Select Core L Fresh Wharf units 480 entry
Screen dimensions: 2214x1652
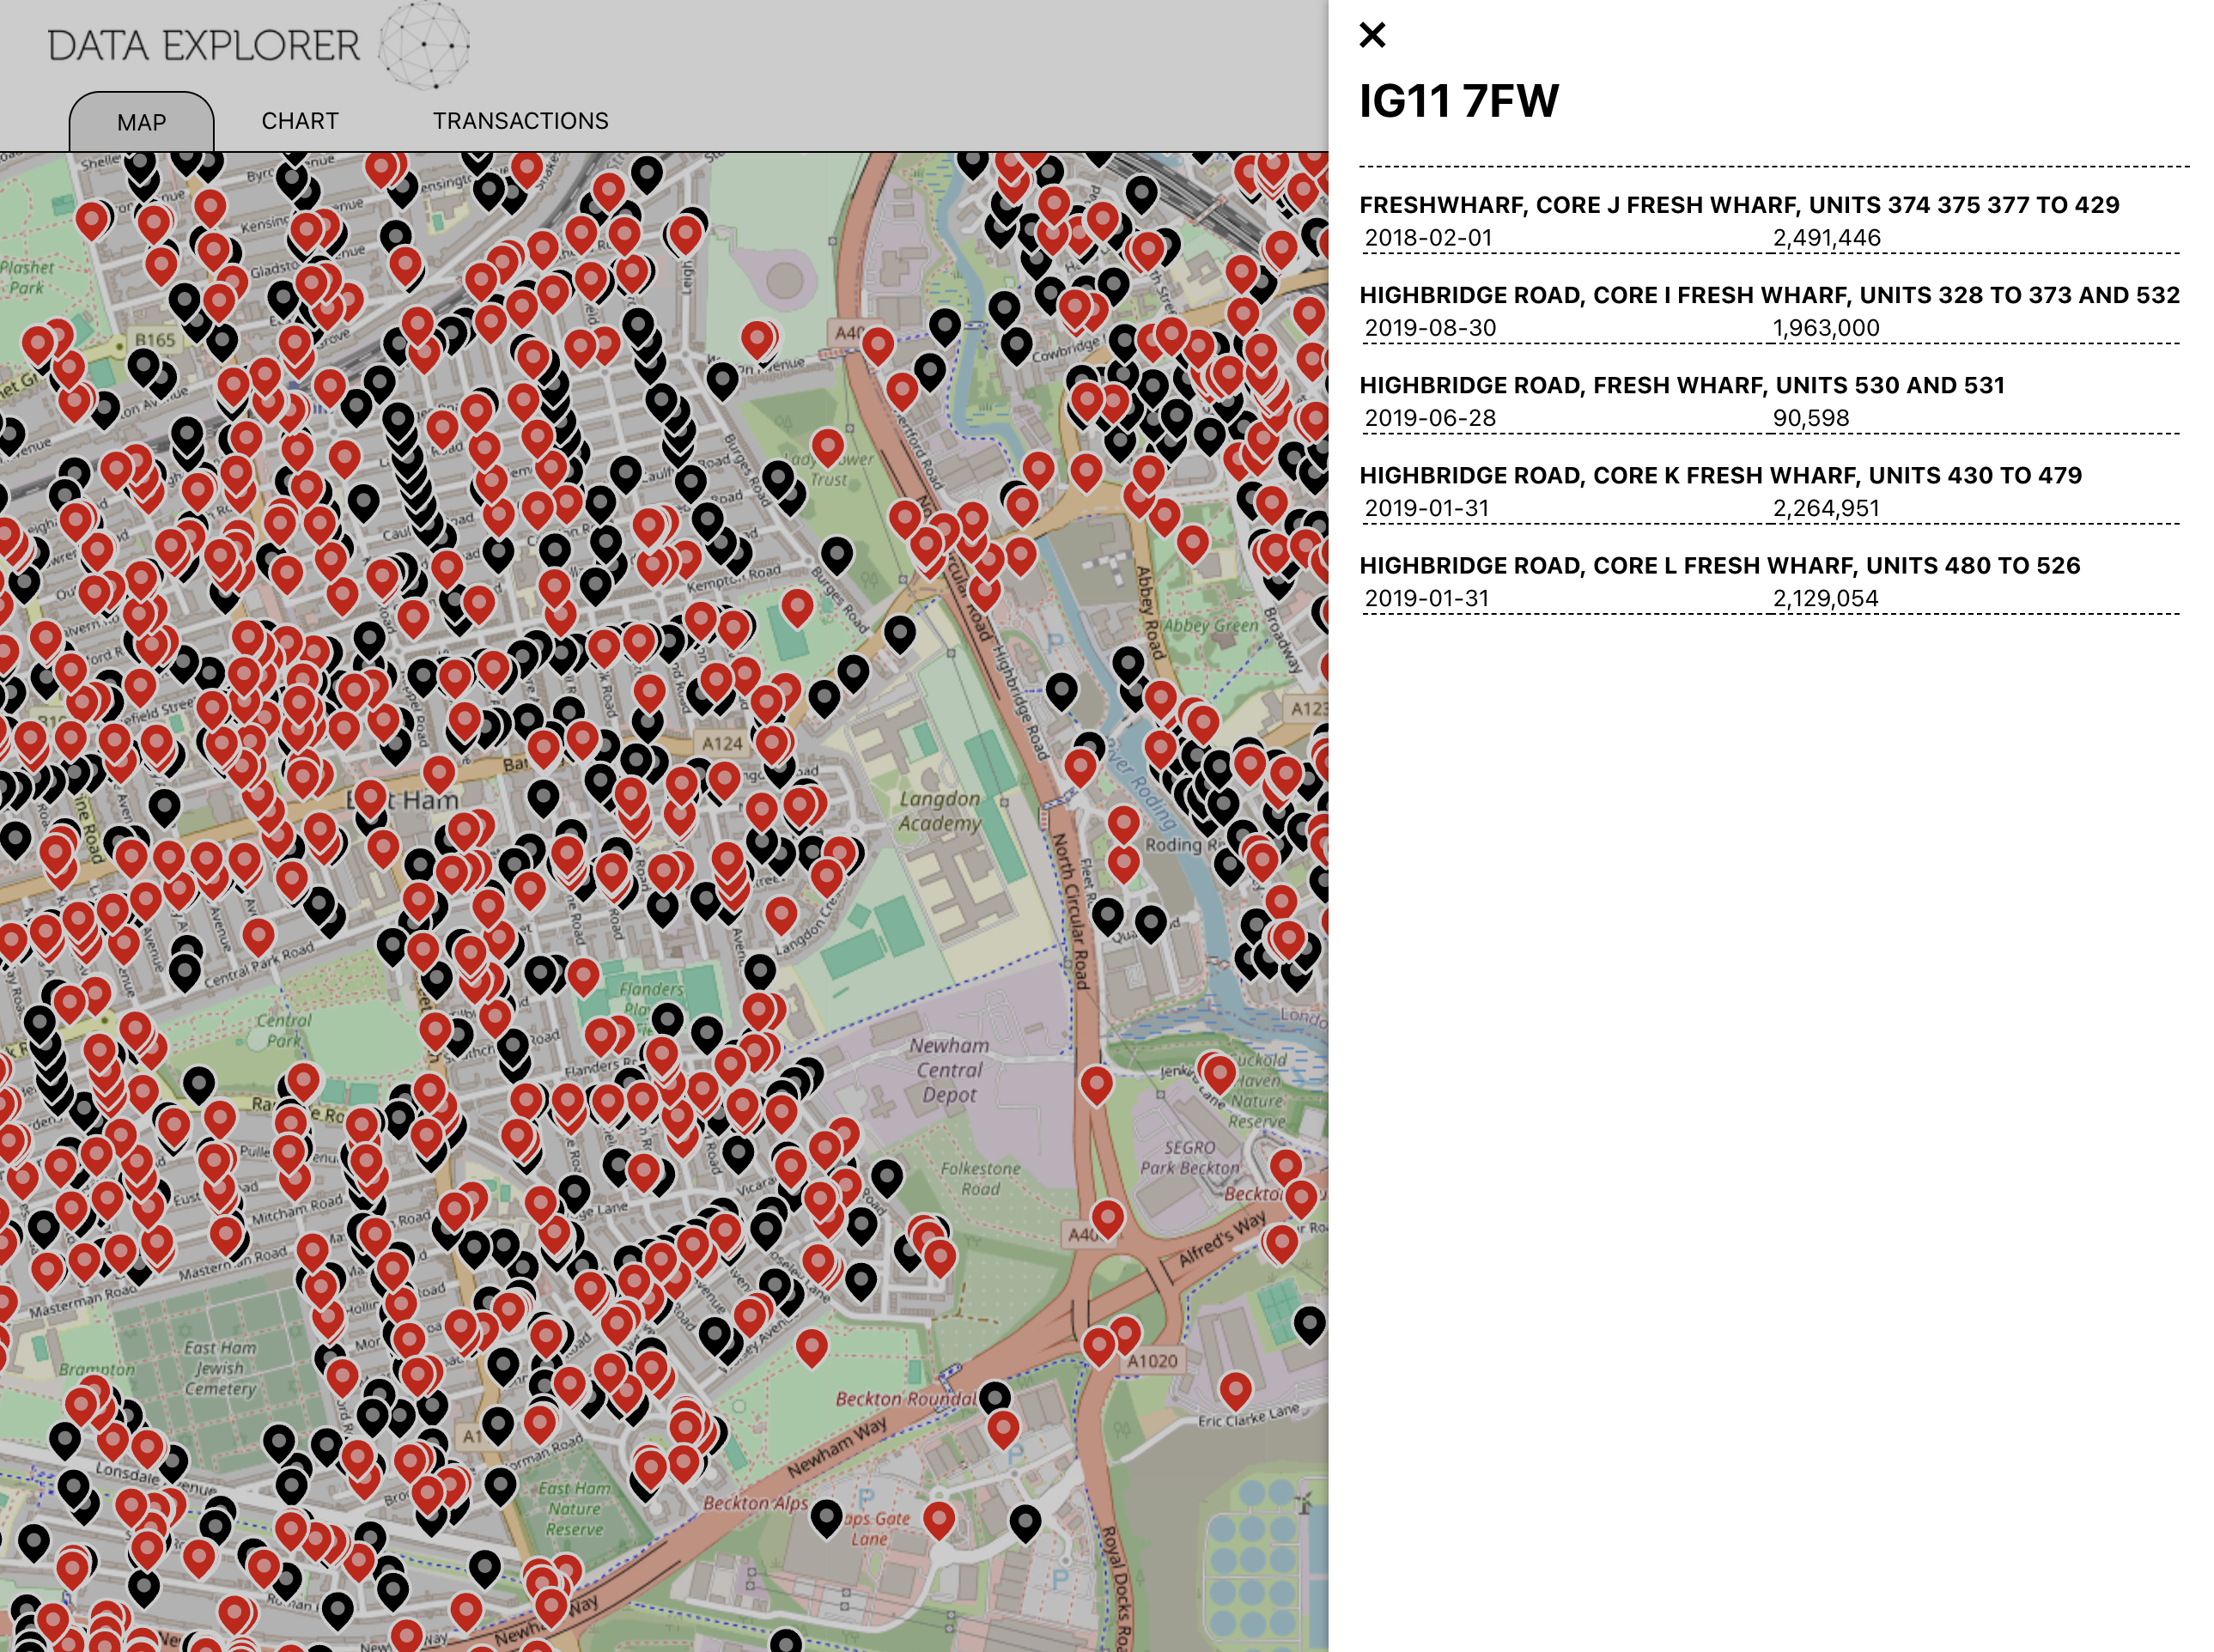pos(1719,565)
